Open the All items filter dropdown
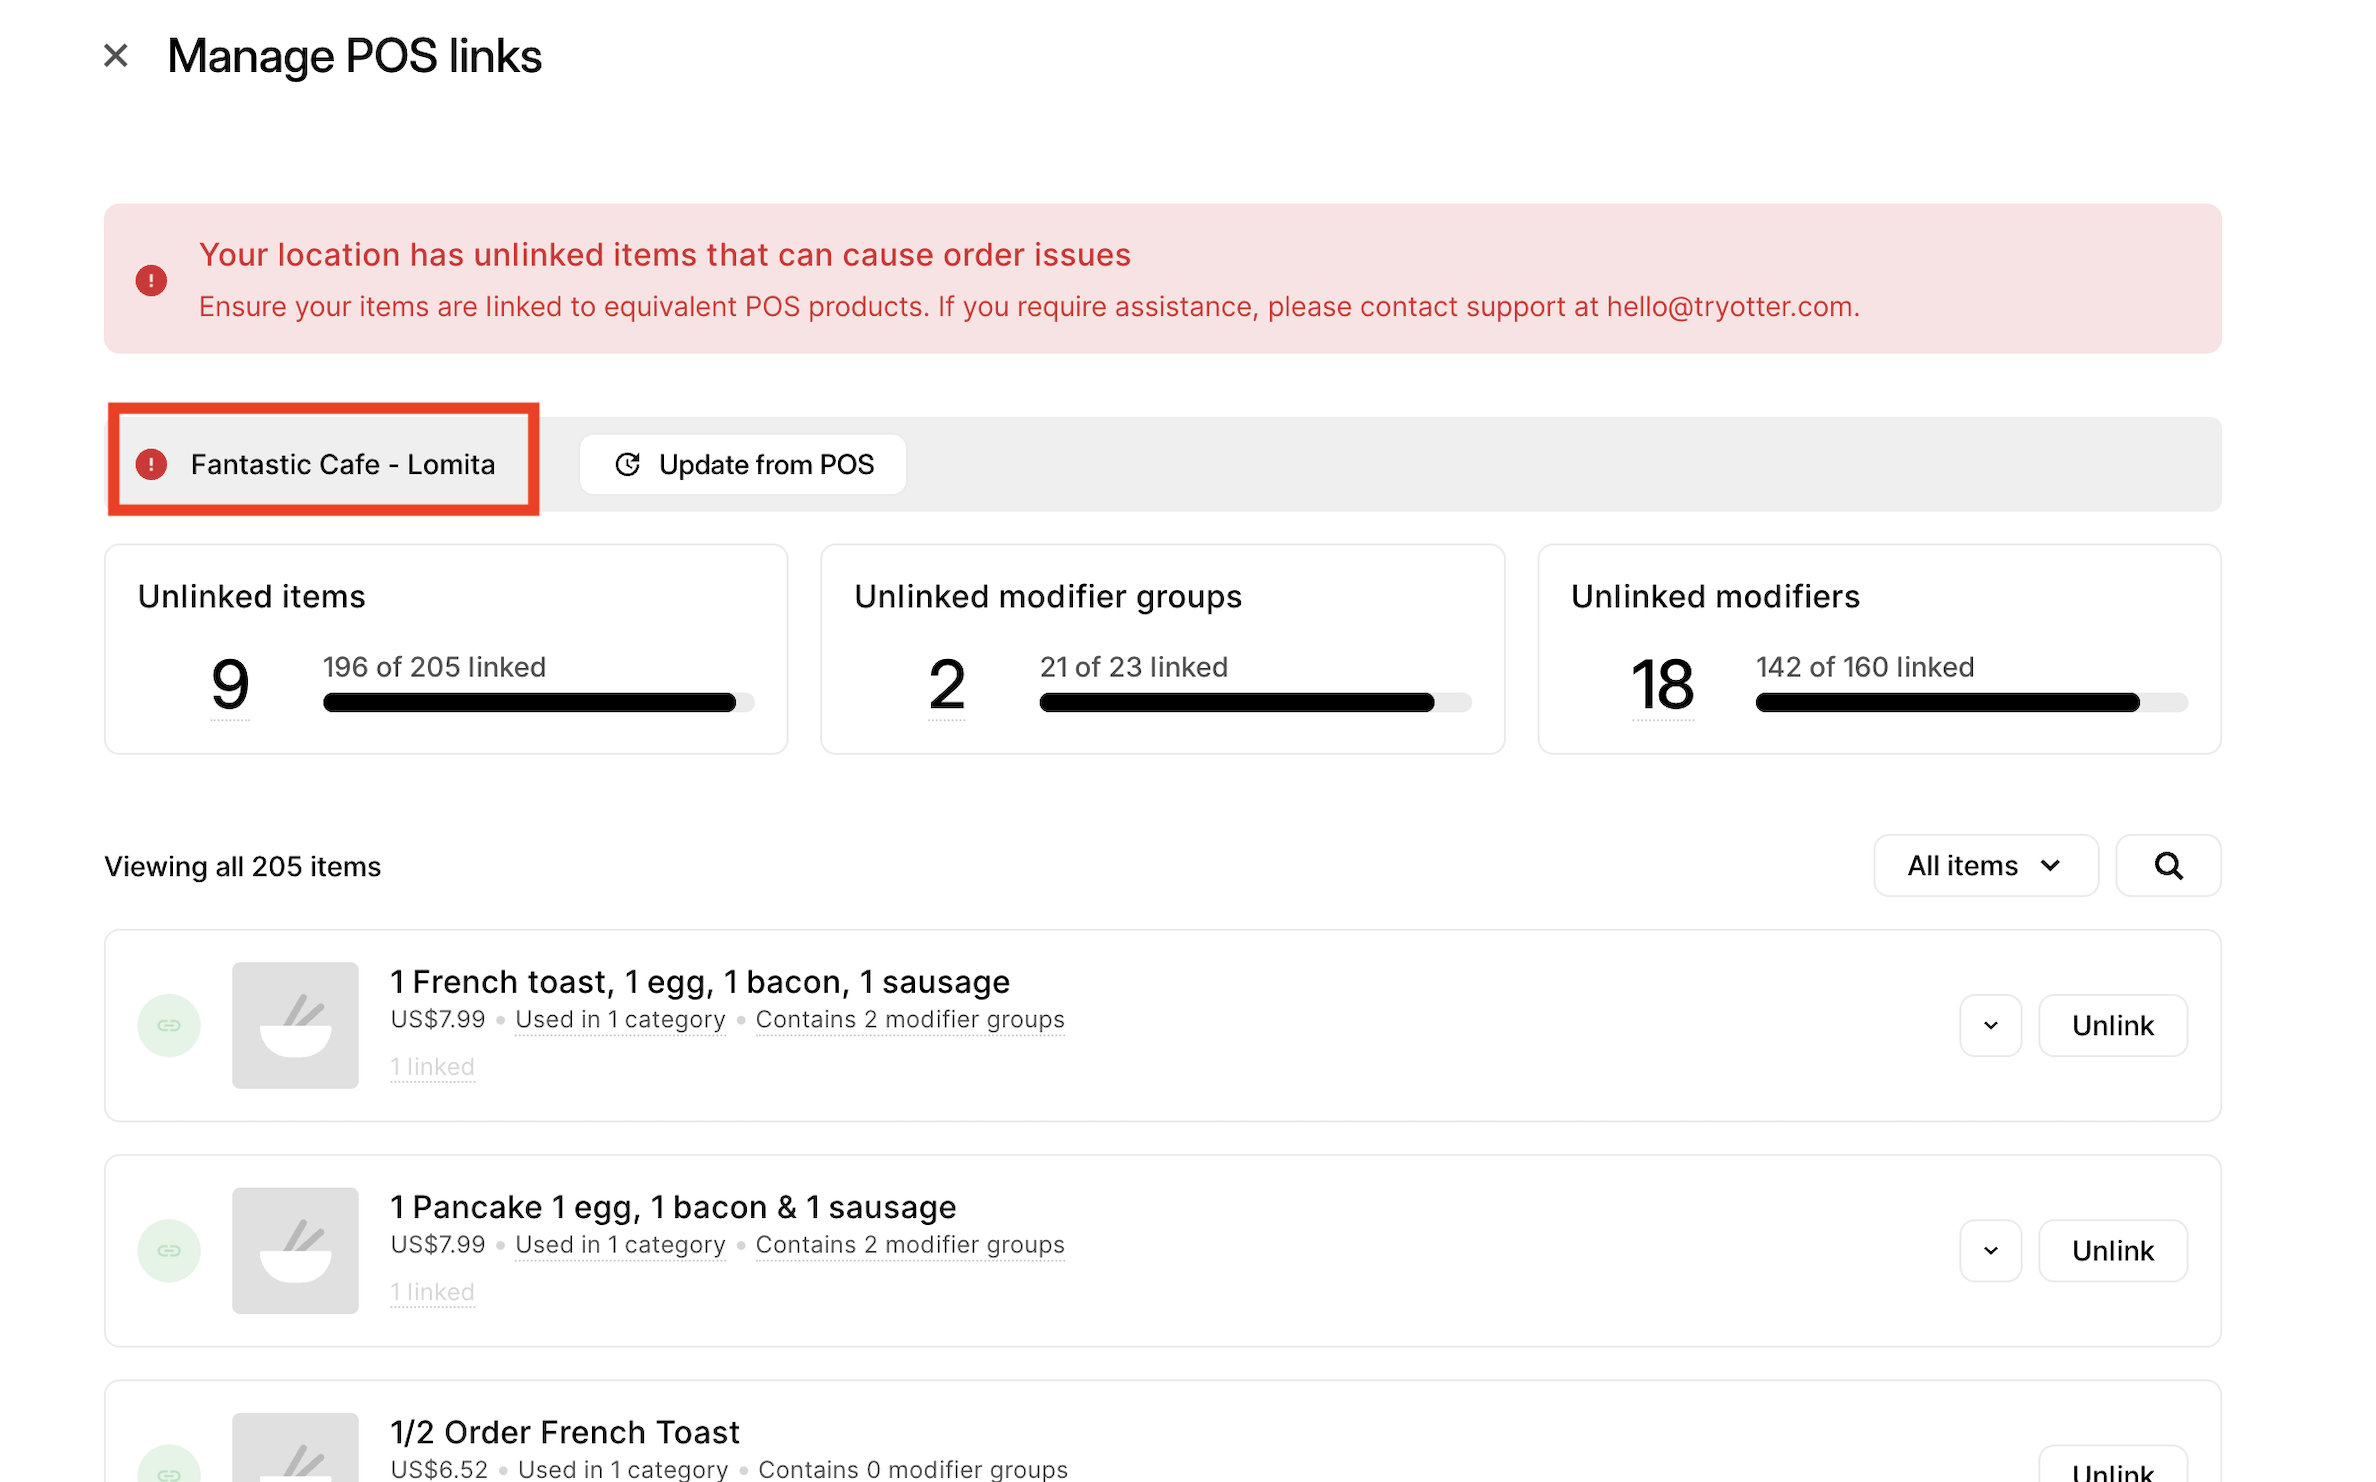 1984,866
